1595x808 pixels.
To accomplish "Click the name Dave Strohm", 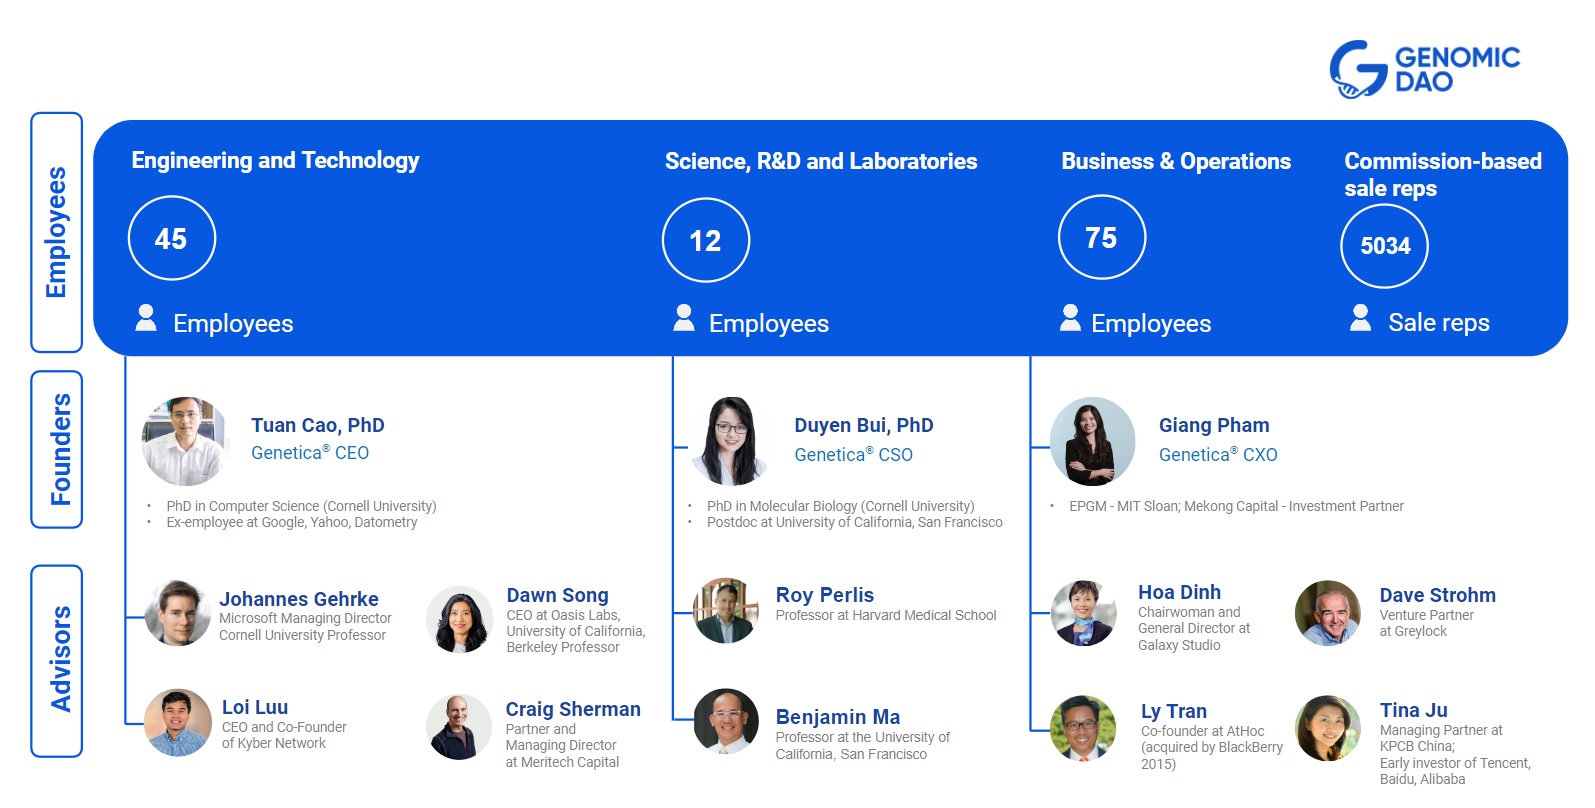I will (1438, 595).
